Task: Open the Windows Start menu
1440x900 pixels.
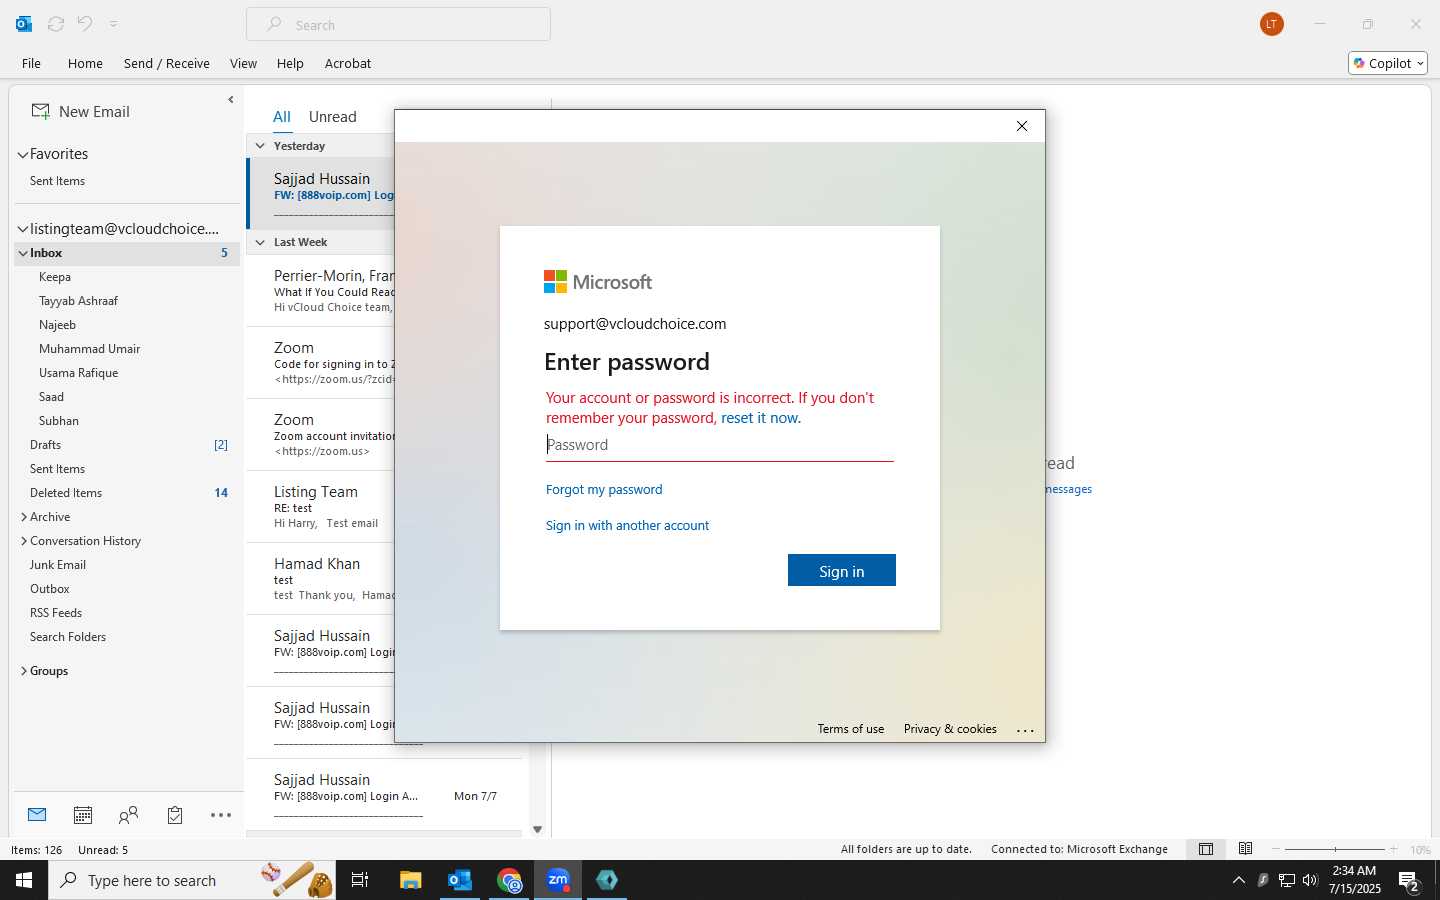Action: click(24, 880)
